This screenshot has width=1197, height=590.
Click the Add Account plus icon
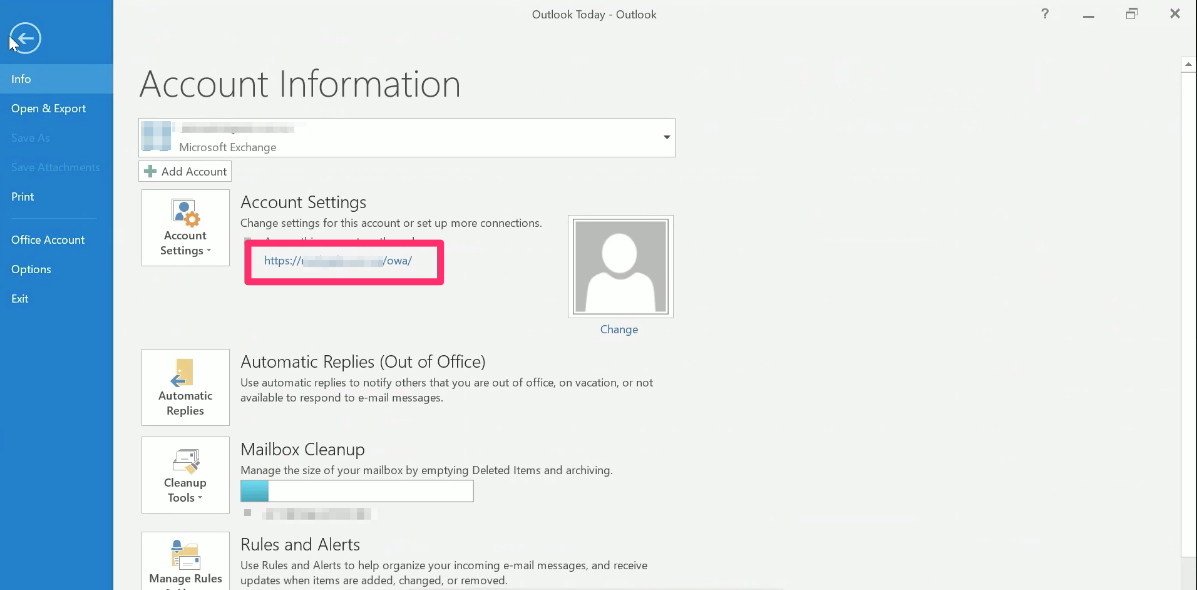click(x=148, y=171)
